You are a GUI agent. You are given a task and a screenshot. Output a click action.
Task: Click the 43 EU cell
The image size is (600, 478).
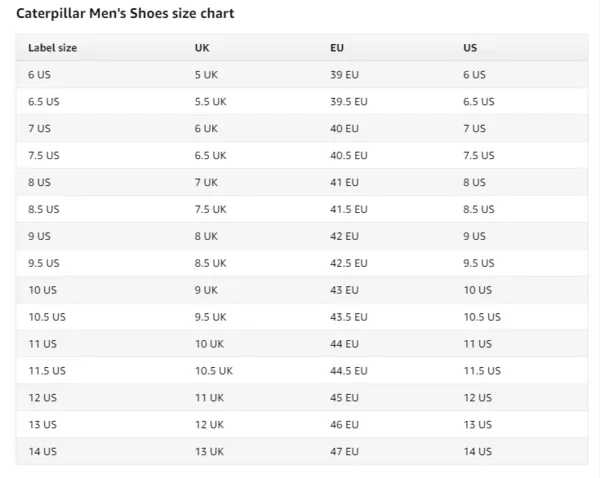pos(344,290)
